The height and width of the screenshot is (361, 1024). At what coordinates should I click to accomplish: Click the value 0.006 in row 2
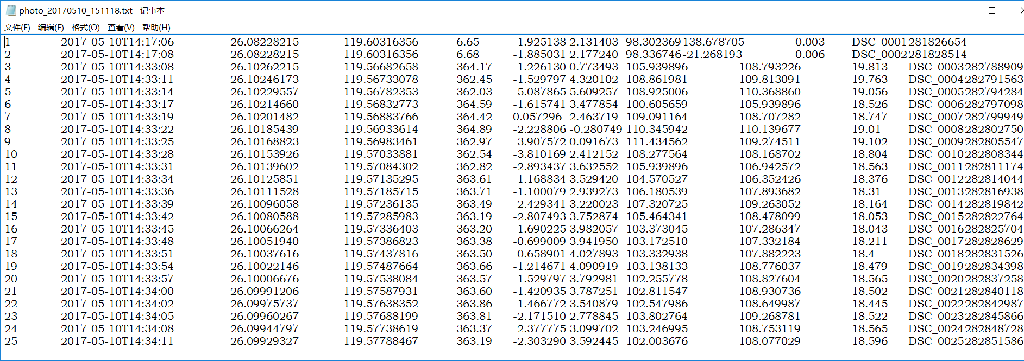click(810, 54)
